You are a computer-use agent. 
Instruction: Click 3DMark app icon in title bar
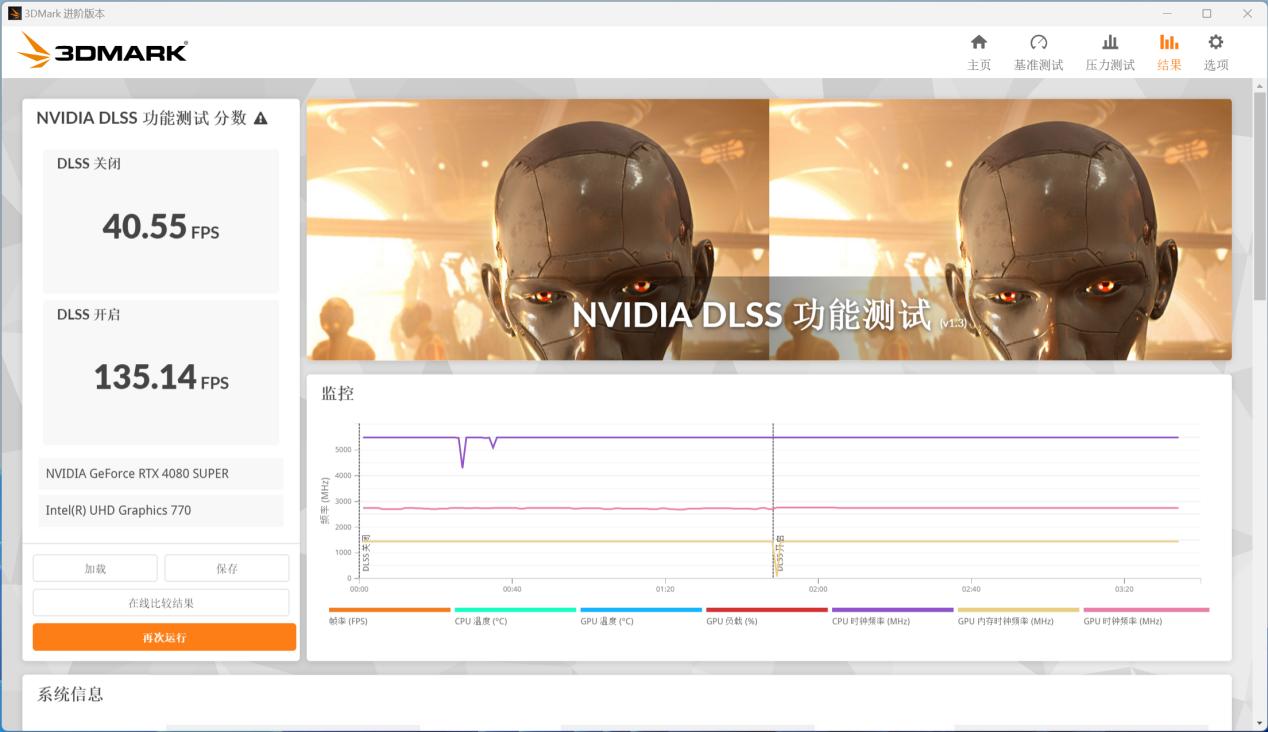[x=14, y=13]
